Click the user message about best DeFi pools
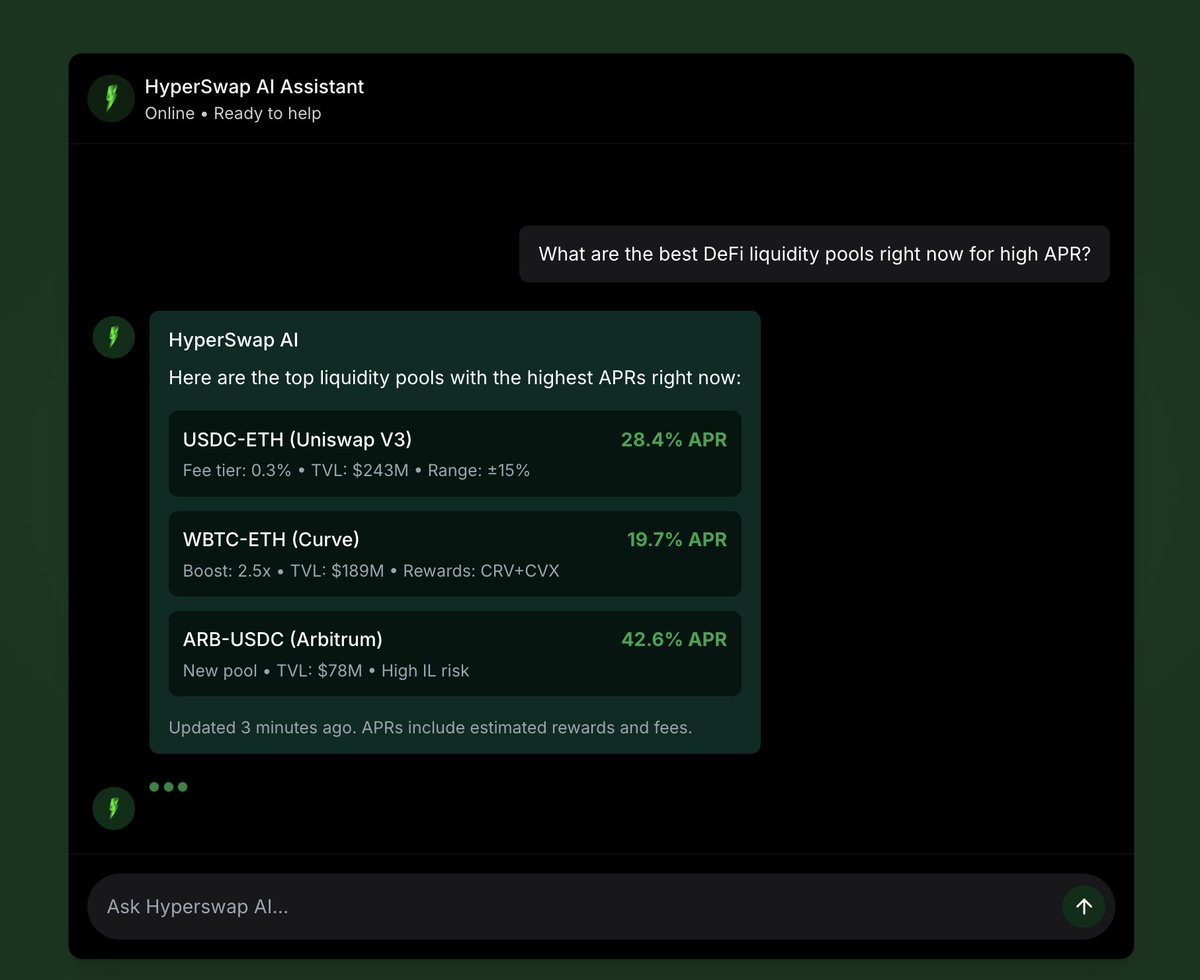Viewport: 1200px width, 980px height. (814, 254)
